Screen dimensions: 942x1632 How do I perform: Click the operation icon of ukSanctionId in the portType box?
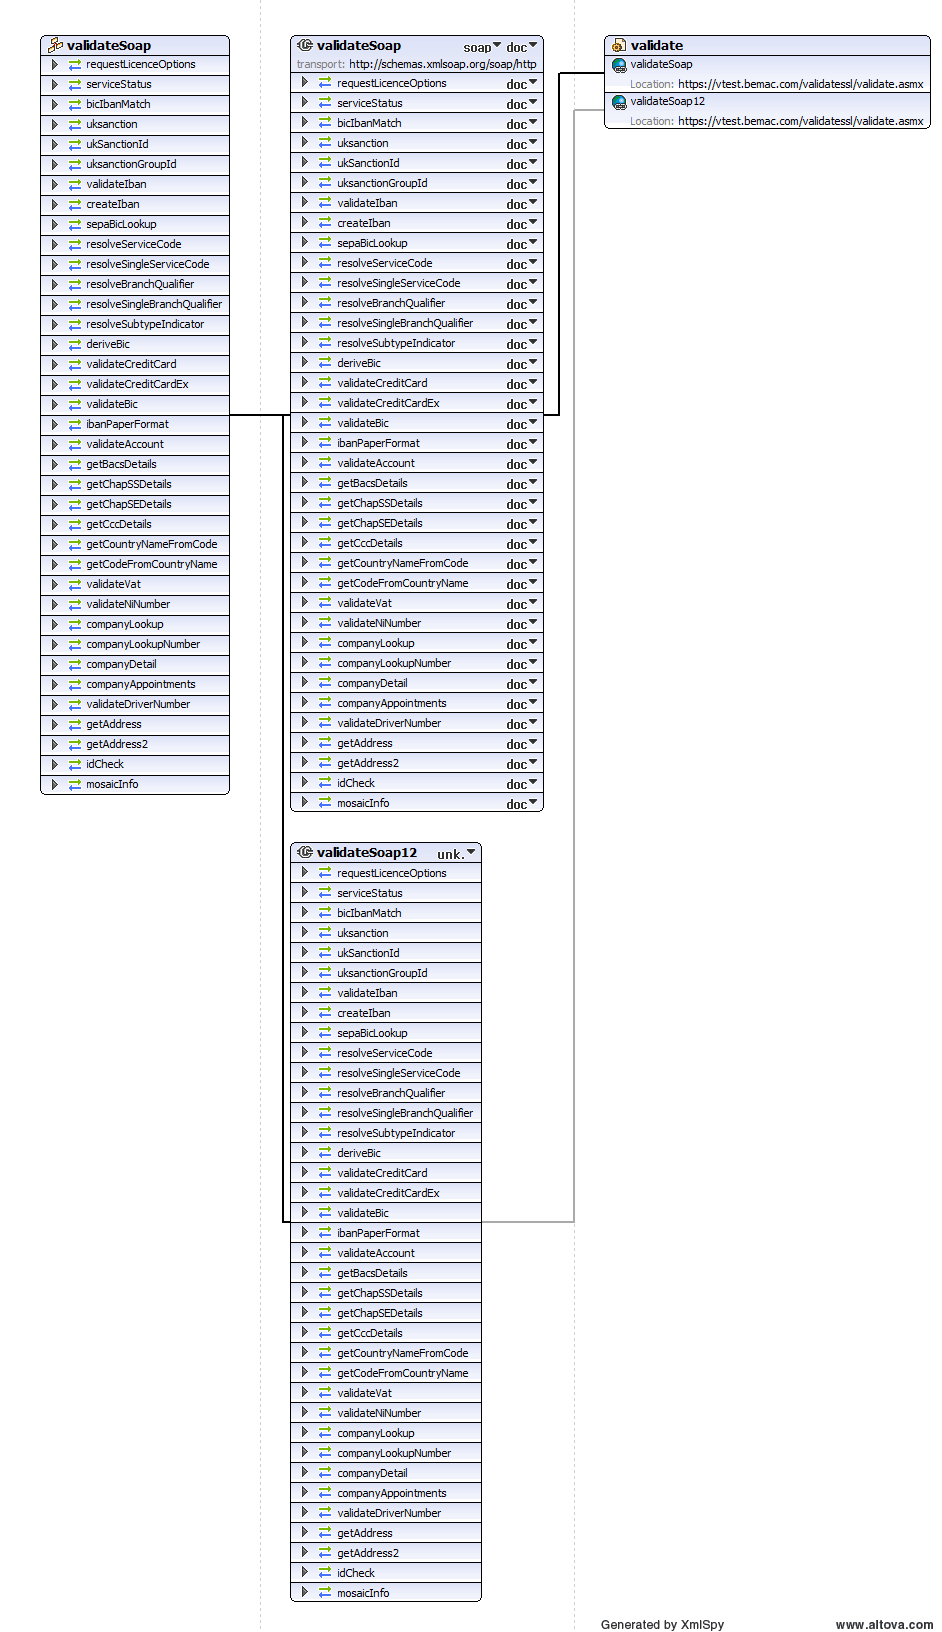75,145
